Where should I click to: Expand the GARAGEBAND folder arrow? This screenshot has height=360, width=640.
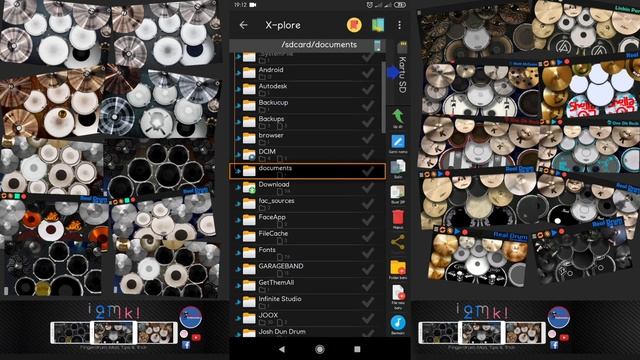(238, 269)
